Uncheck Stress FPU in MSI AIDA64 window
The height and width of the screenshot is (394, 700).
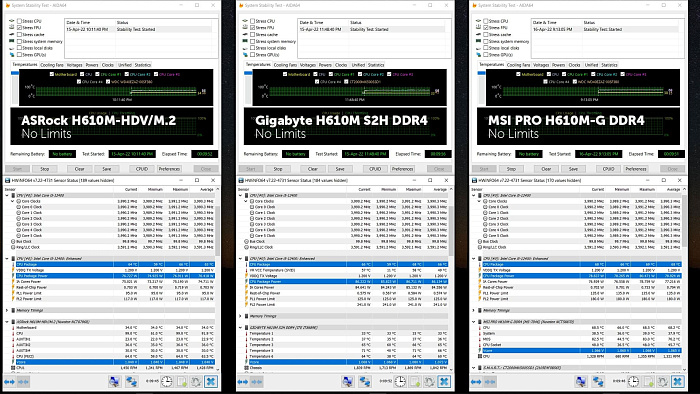pyautogui.click(x=486, y=28)
